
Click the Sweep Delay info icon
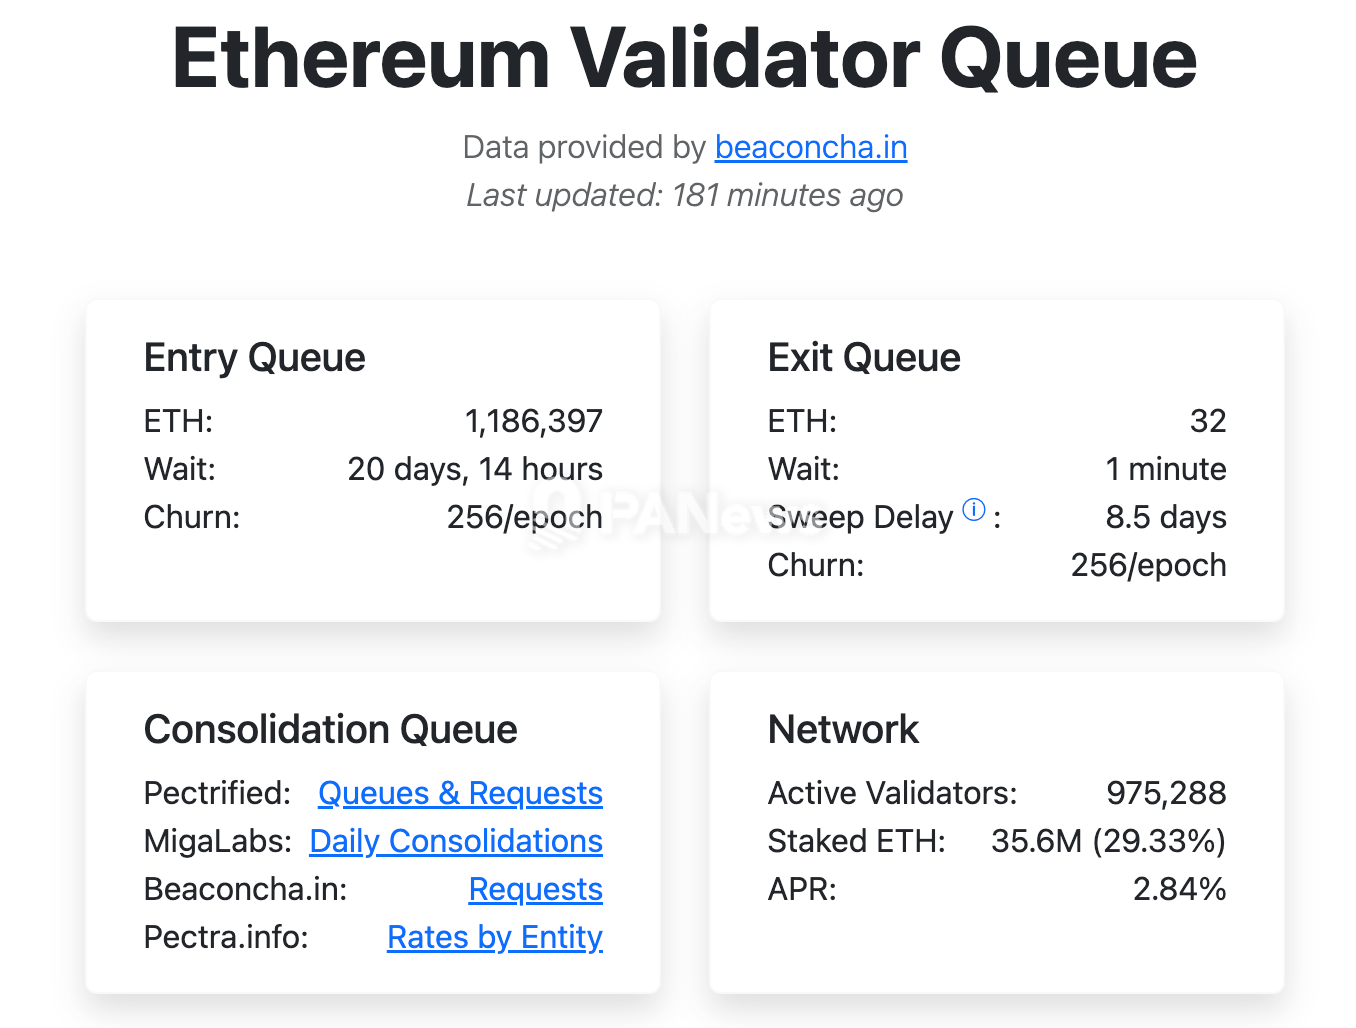click(x=971, y=509)
